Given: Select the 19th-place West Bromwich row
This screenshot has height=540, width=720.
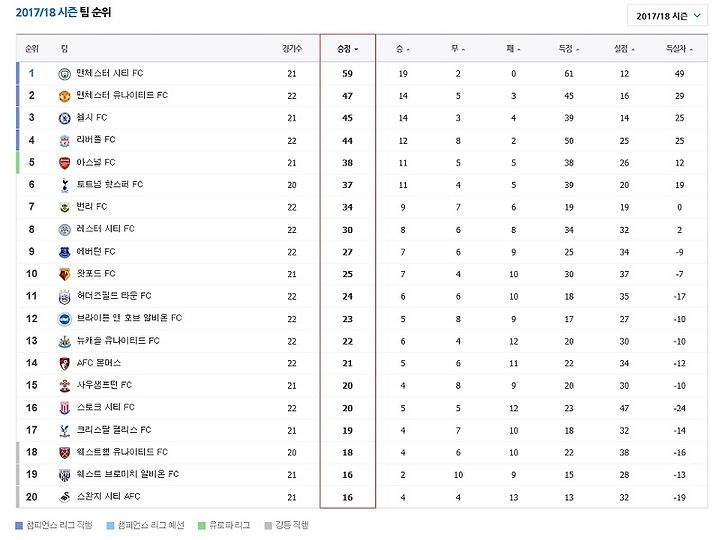Looking at the screenshot, I should tap(362, 475).
